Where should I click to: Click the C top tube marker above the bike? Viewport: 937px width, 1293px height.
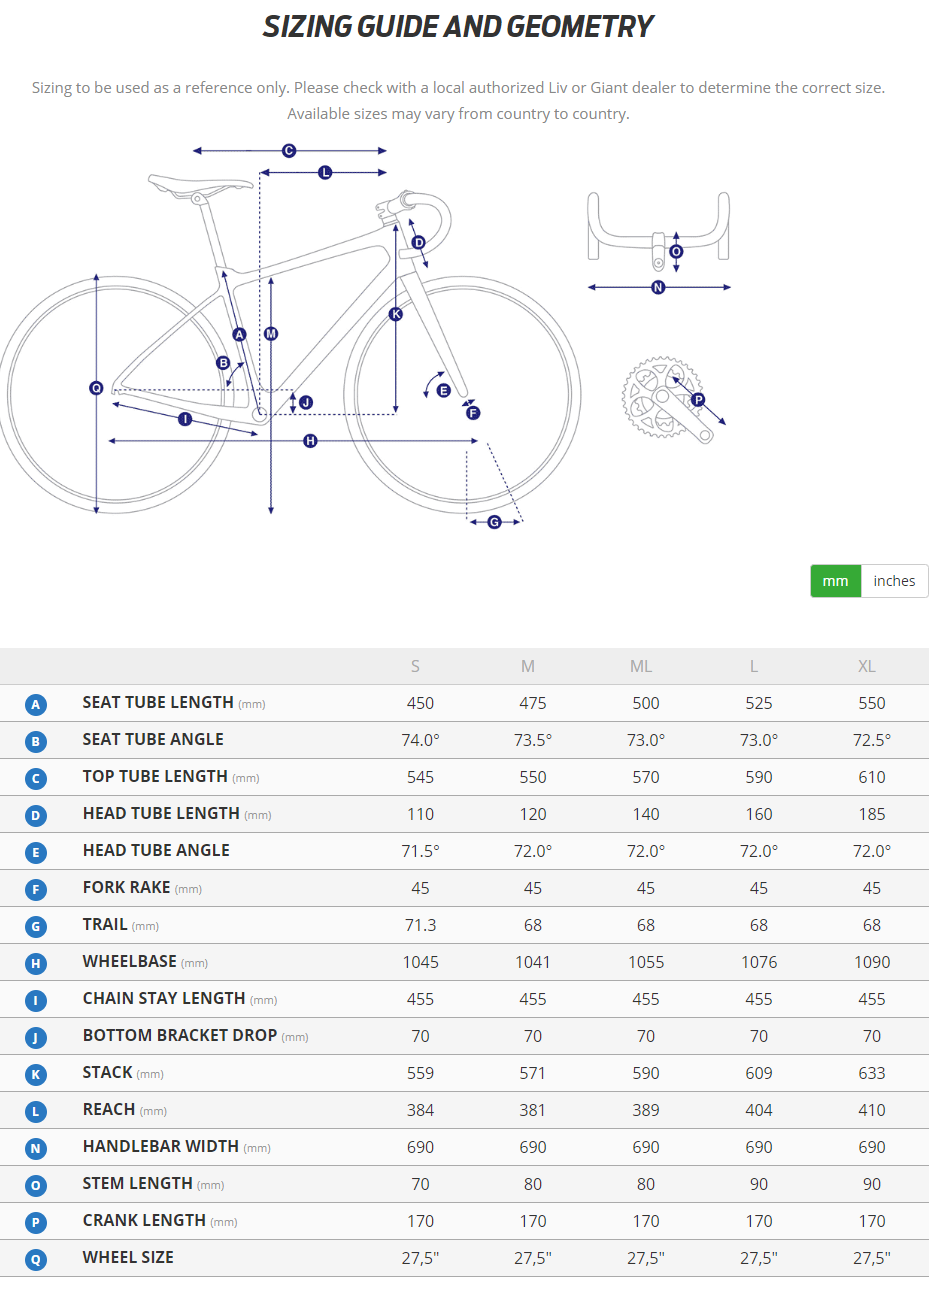[289, 151]
